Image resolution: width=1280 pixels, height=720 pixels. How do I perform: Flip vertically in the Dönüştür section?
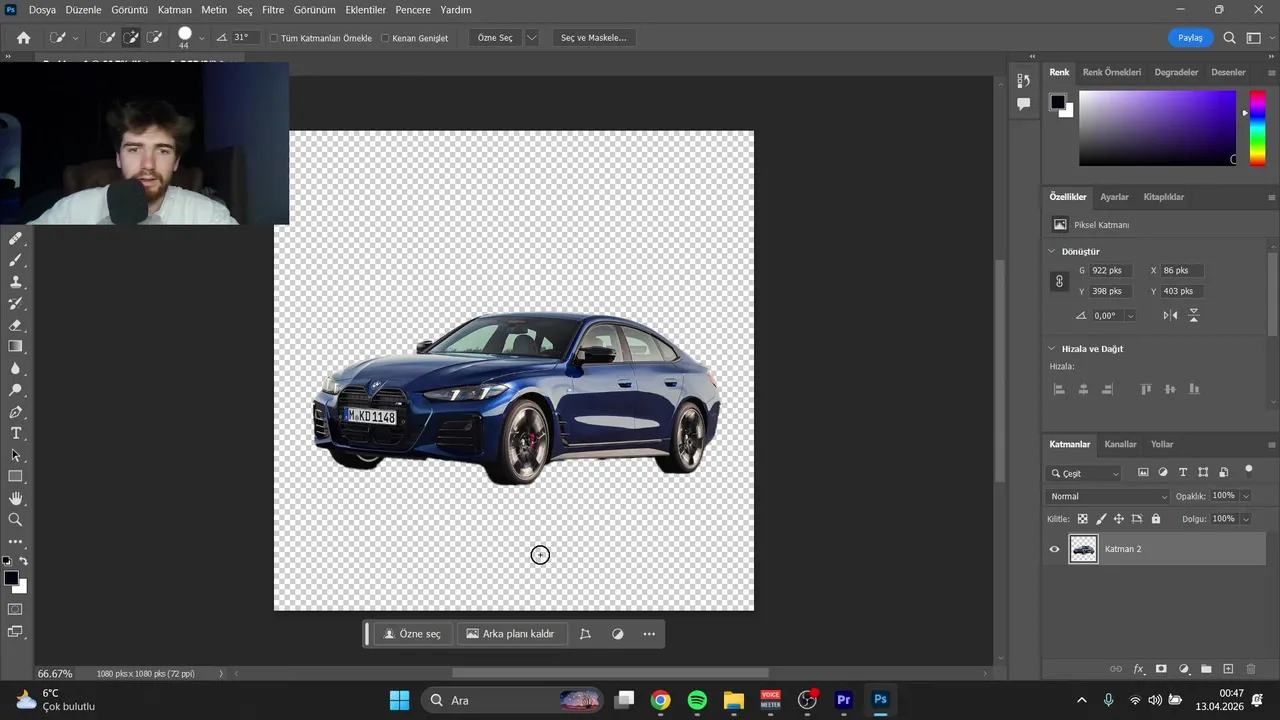1193,315
